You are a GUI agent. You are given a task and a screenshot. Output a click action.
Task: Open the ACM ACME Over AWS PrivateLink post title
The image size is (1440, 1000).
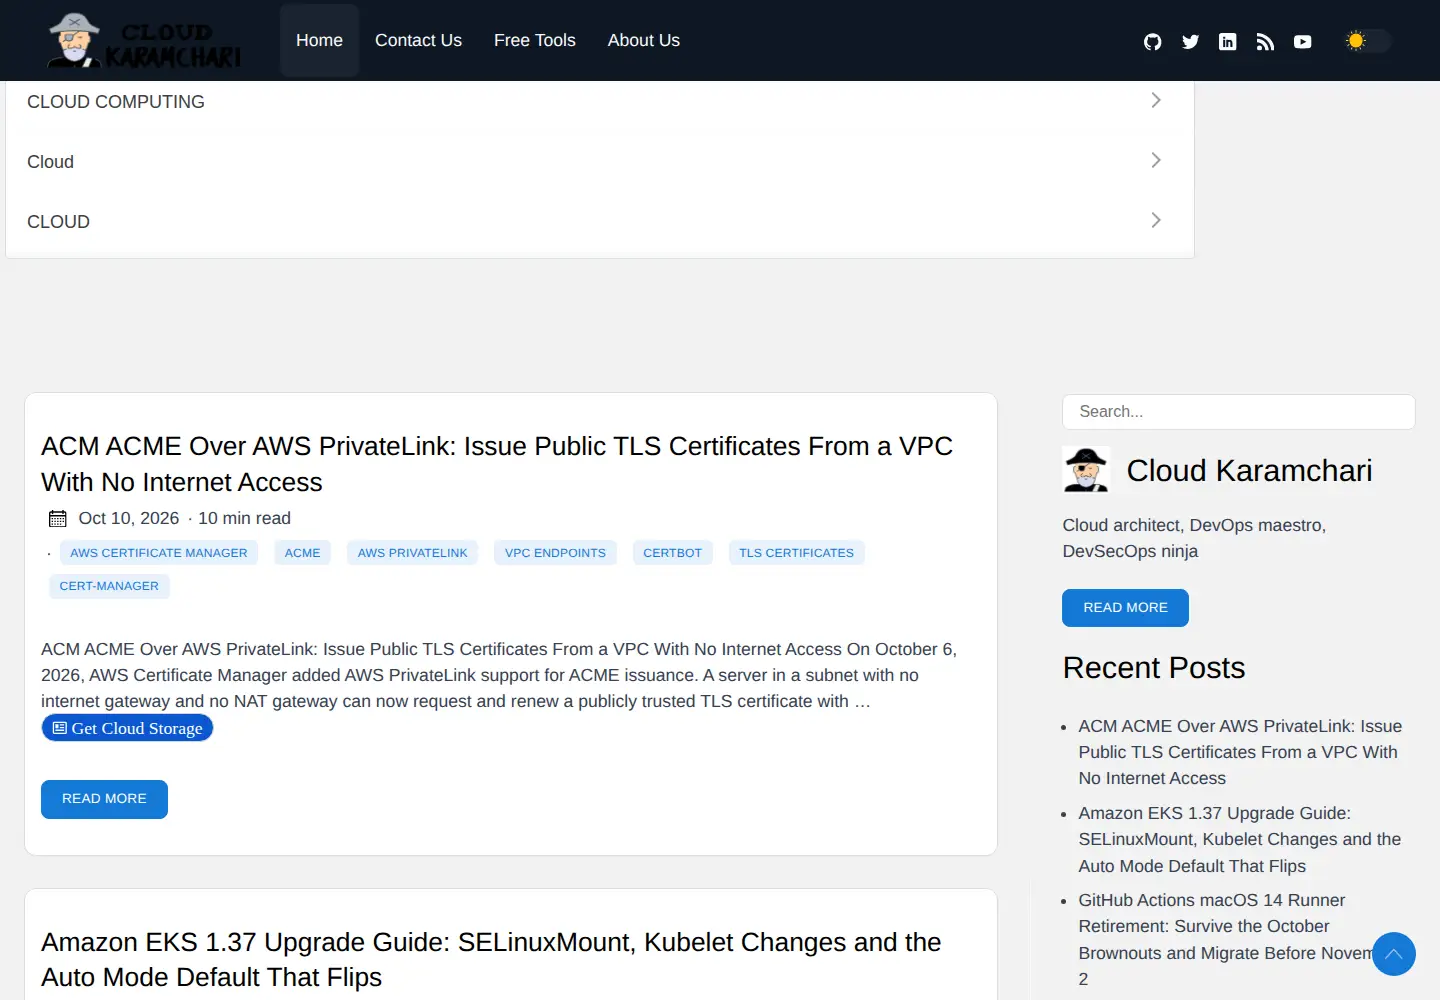tap(497, 464)
